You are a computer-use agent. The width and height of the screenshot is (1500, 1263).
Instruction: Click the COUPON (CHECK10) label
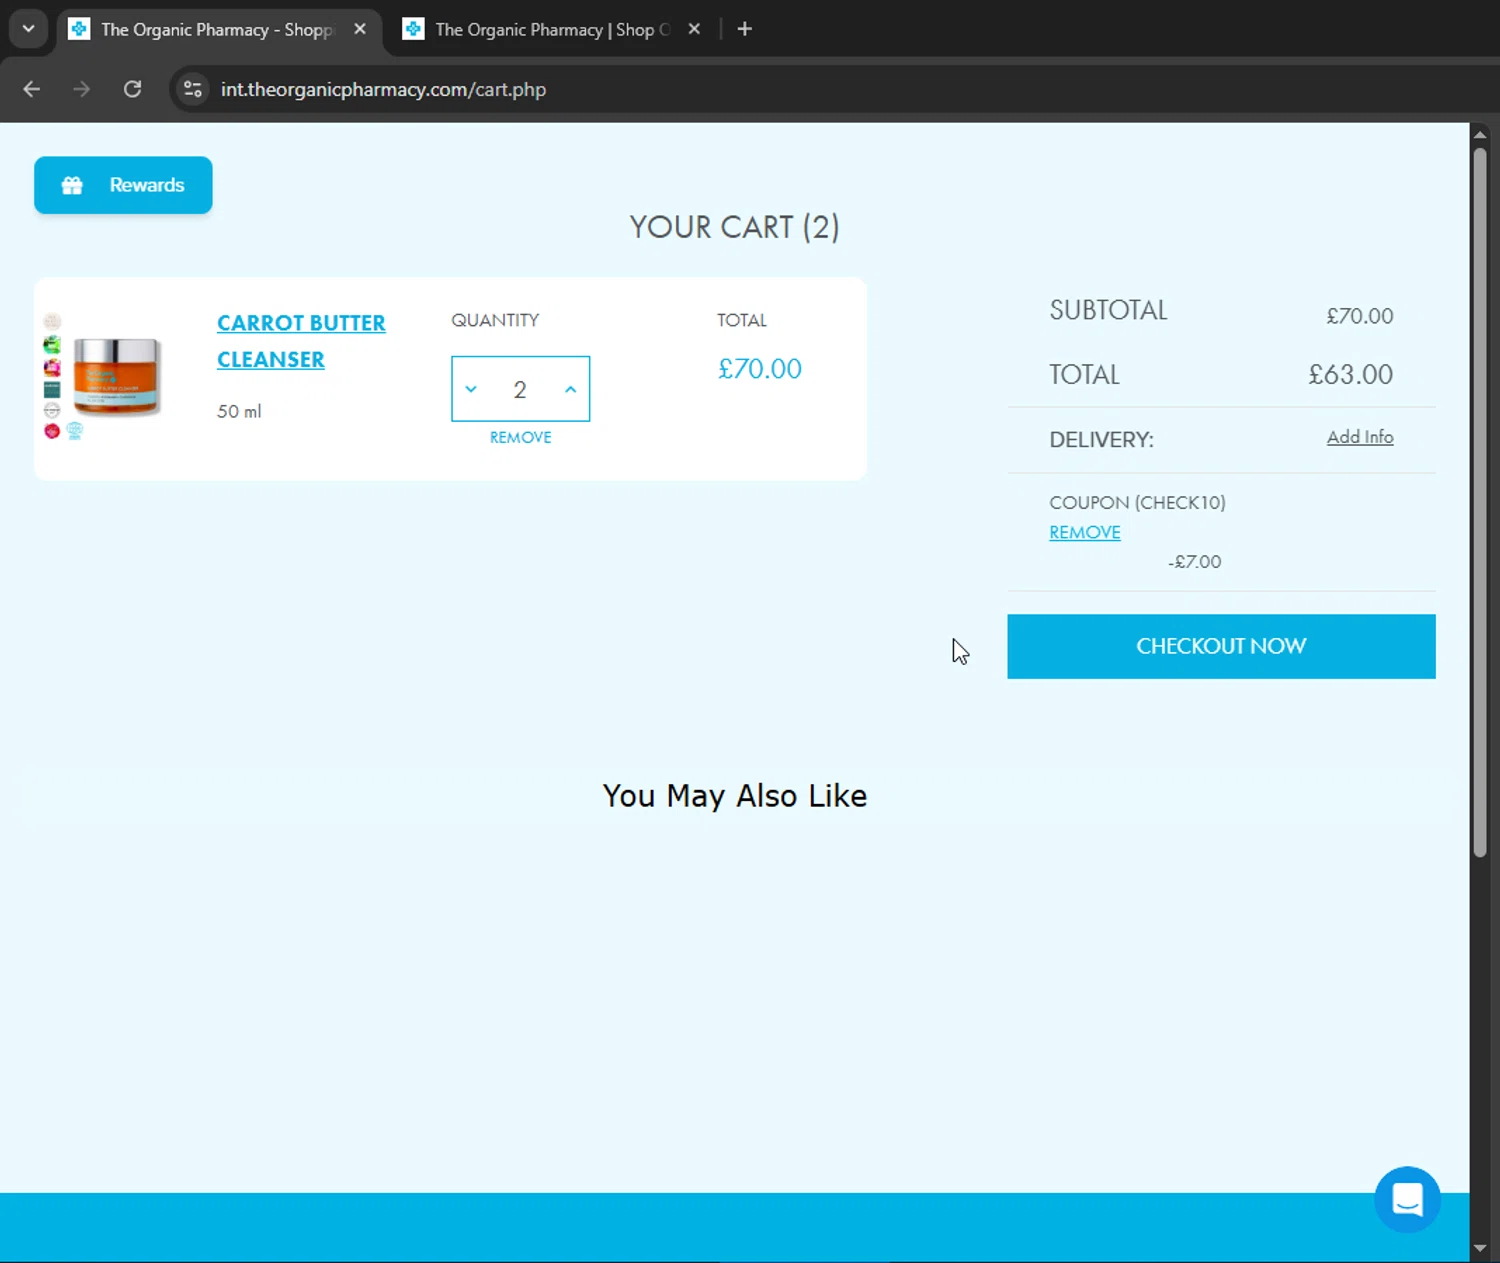tap(1137, 503)
